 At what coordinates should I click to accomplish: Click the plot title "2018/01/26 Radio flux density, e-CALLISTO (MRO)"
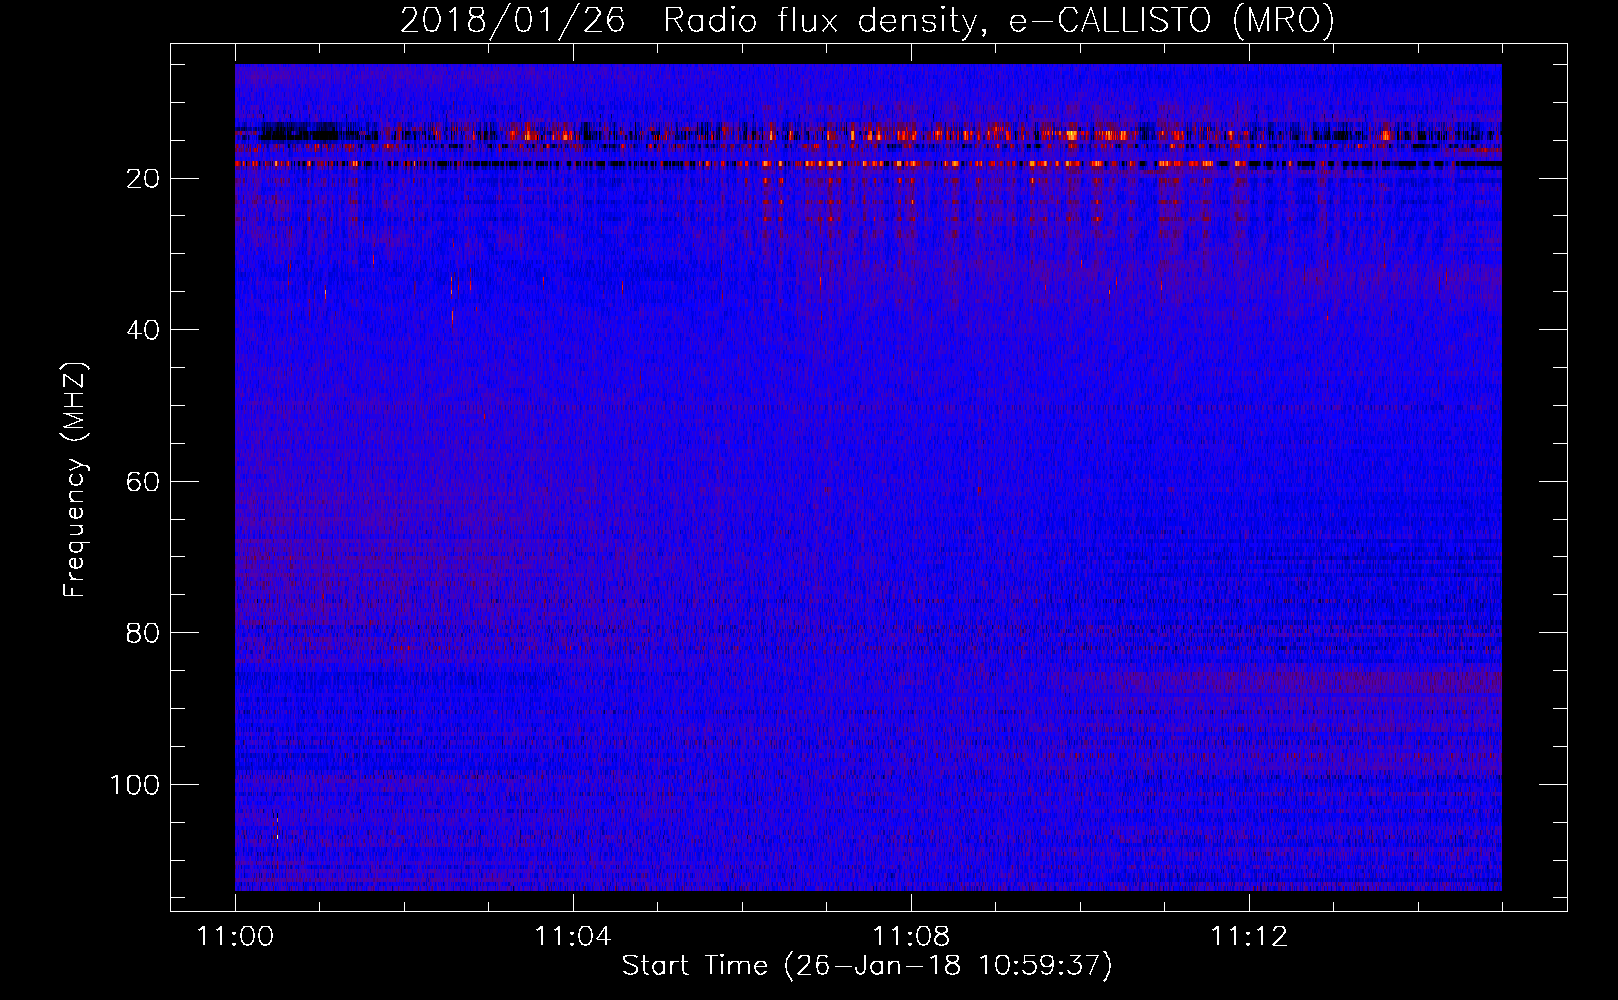pyautogui.click(x=867, y=20)
